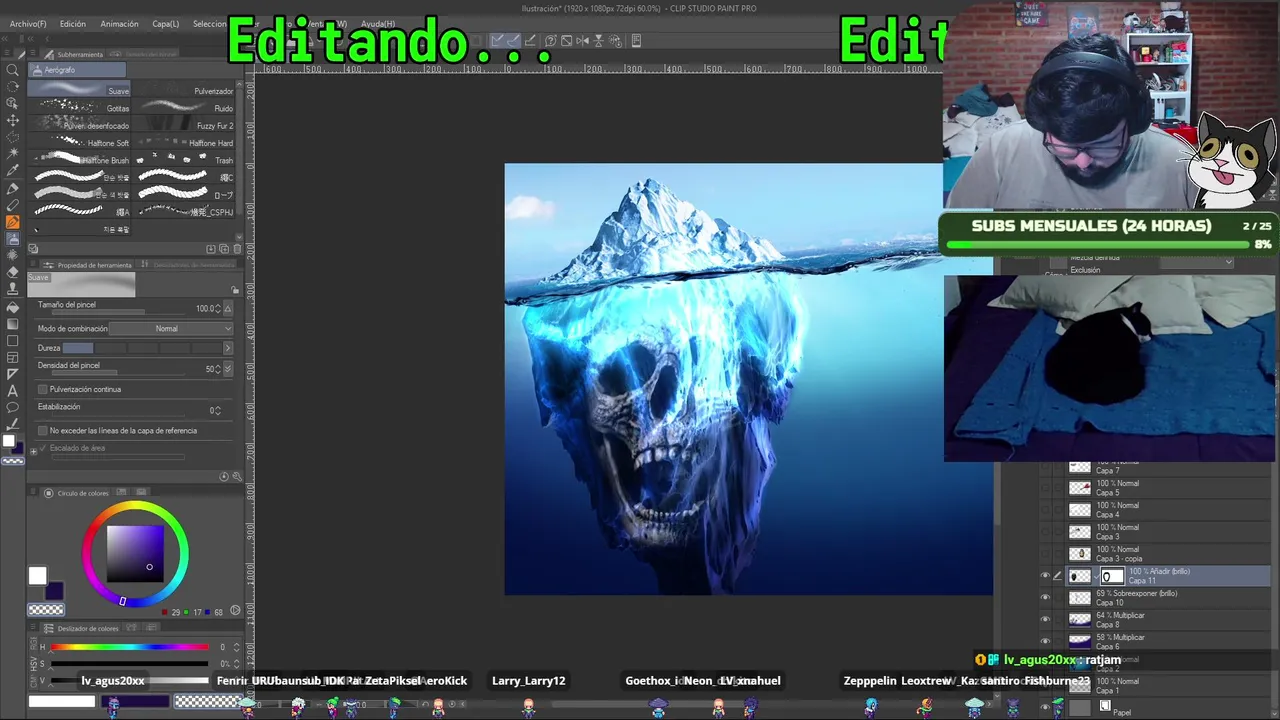Select the Ruido sub tool
Viewport: 1280px width, 720px height.
click(x=185, y=108)
